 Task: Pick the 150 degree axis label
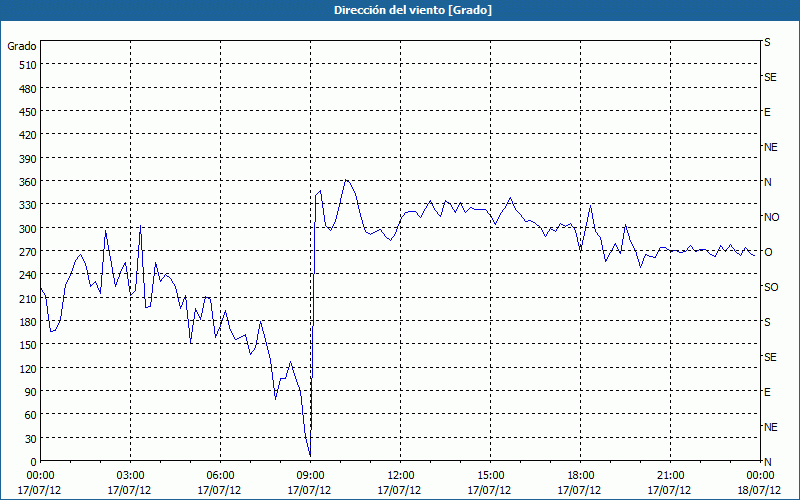point(28,345)
